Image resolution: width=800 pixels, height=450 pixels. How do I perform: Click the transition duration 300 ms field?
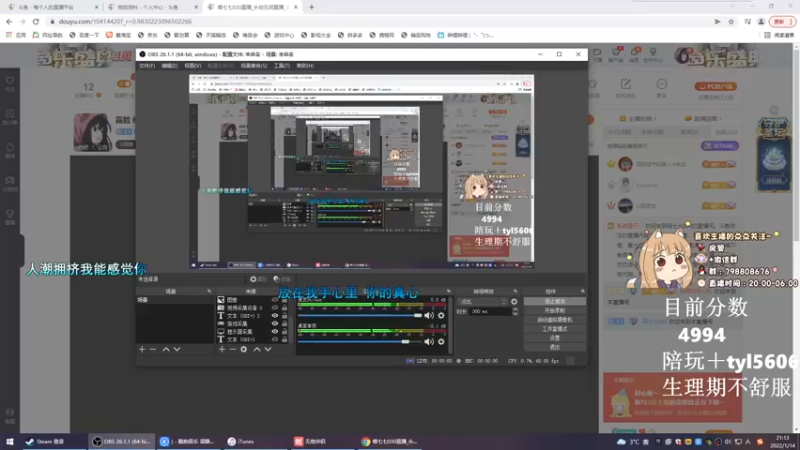[x=490, y=311]
